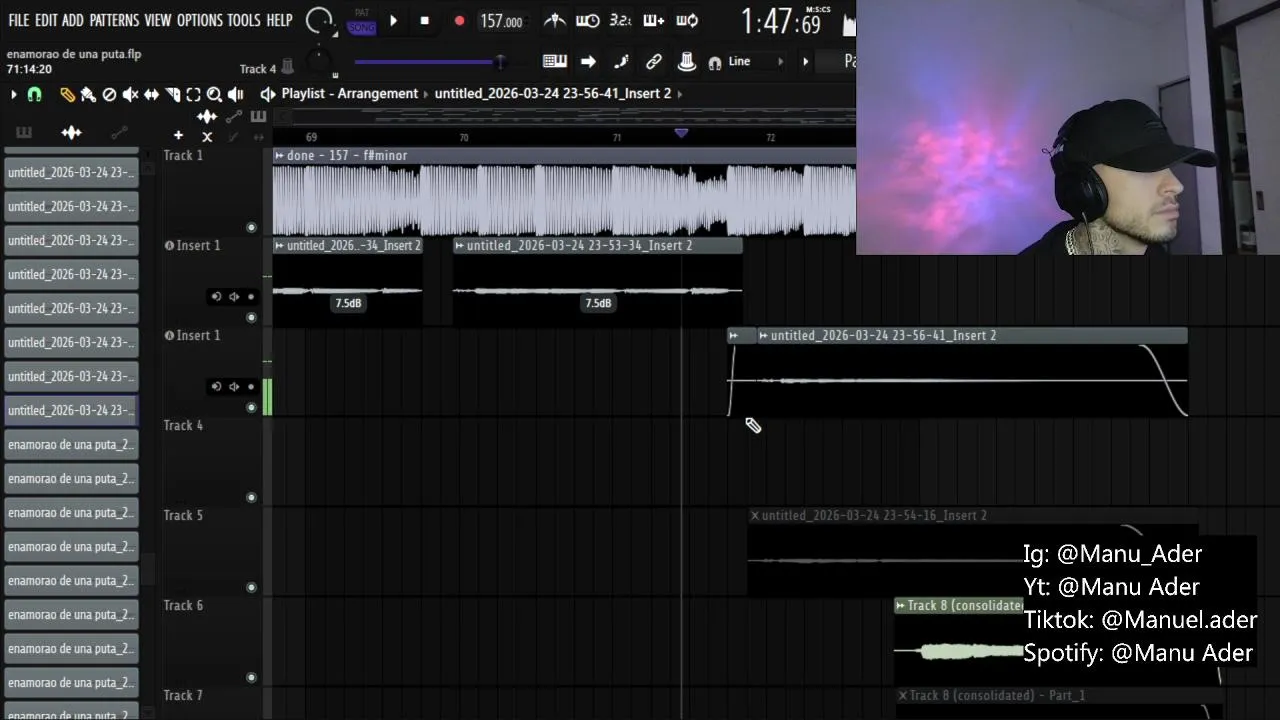The height and width of the screenshot is (720, 1280).
Task: Click the Track 4 indicator in hint bar
Action: pyautogui.click(x=258, y=69)
